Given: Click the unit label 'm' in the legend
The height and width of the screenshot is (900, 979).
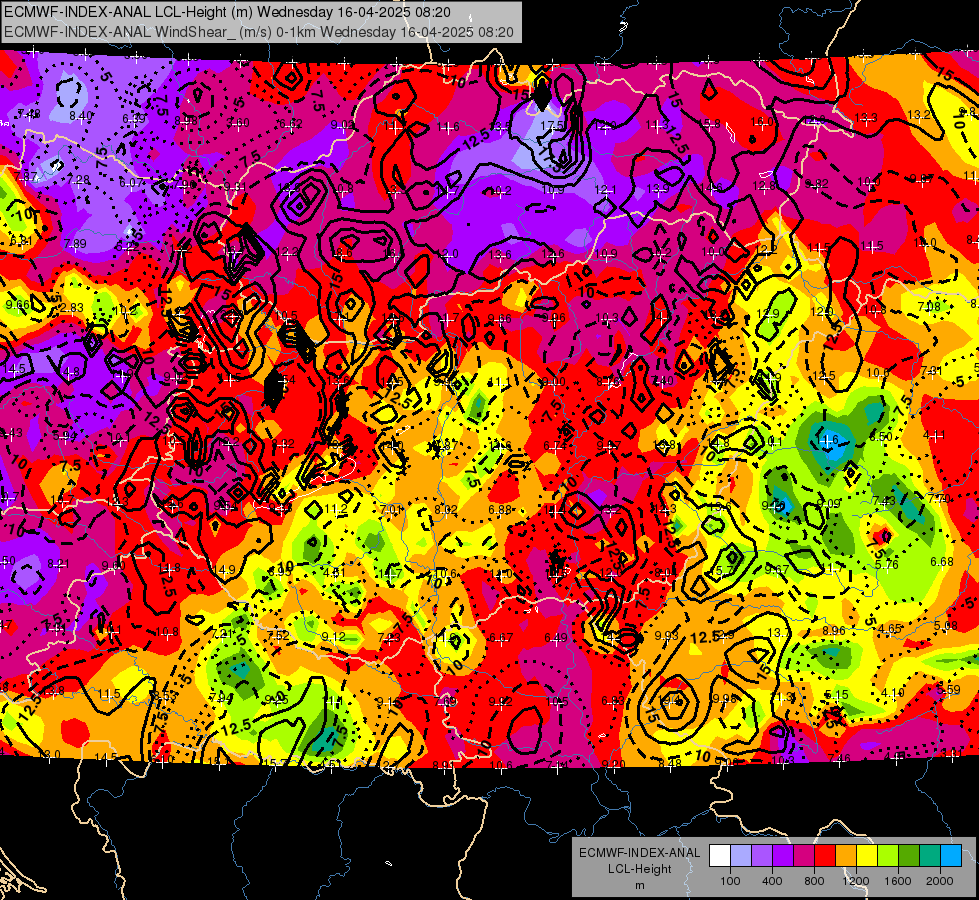Looking at the screenshot, I should pos(639,886).
